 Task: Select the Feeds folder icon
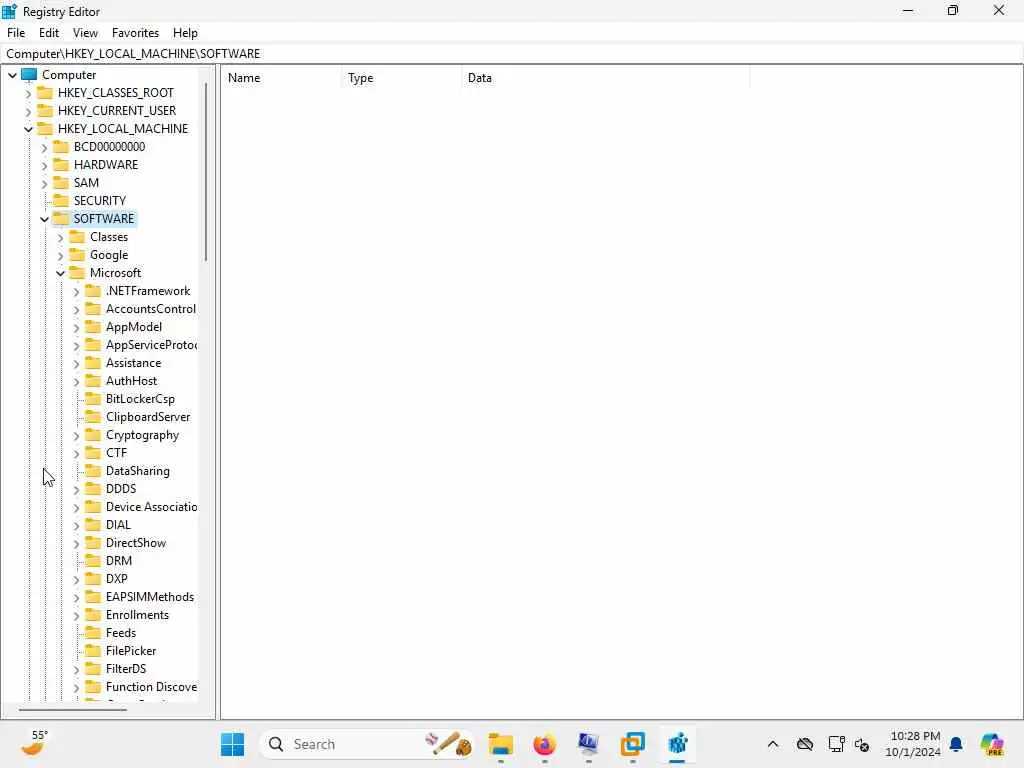(93, 632)
